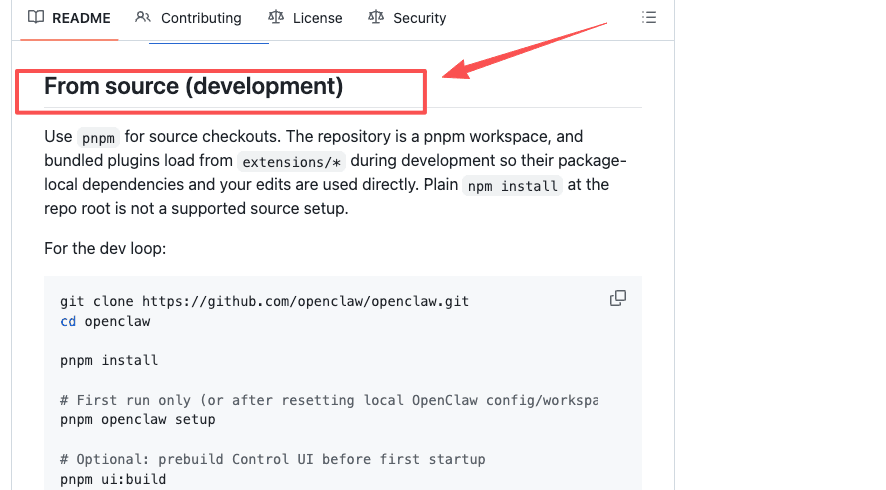
Task: Switch to the License tab
Action: tap(305, 18)
